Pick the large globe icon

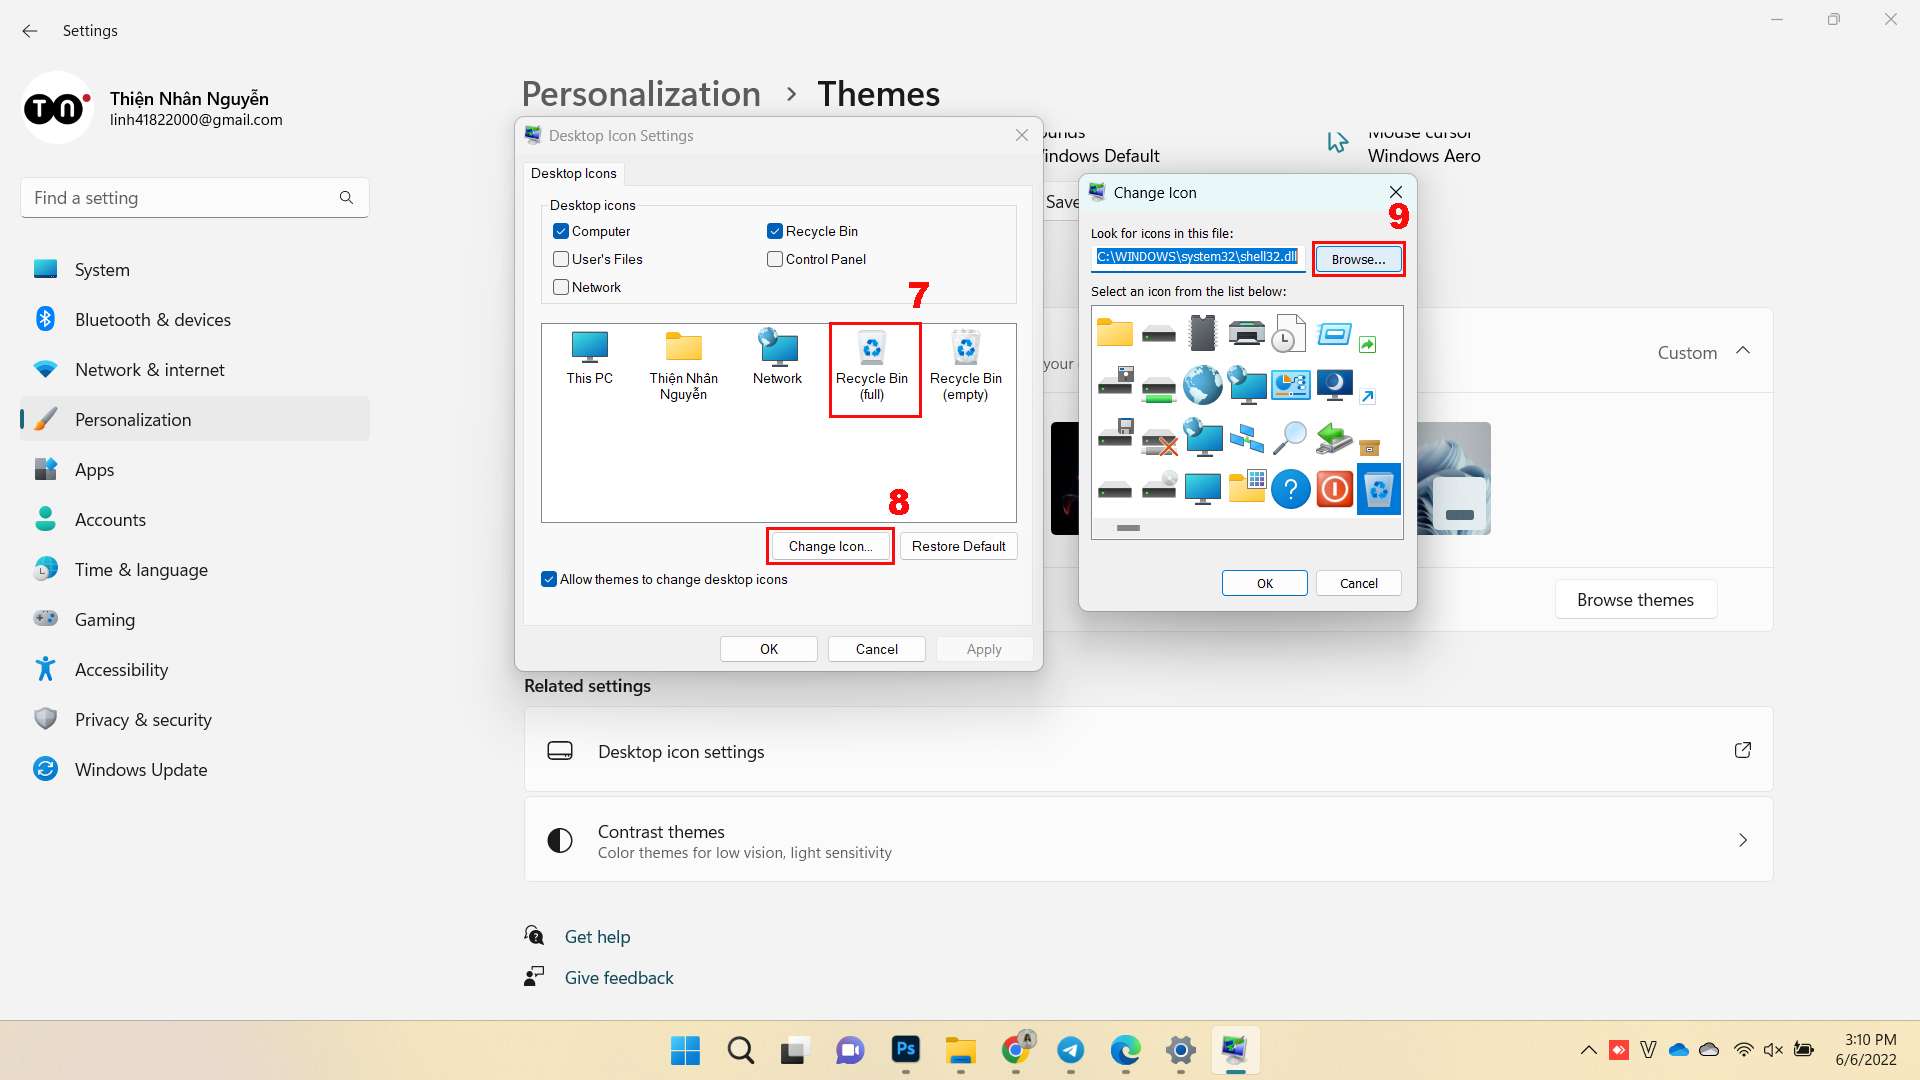[1202, 384]
